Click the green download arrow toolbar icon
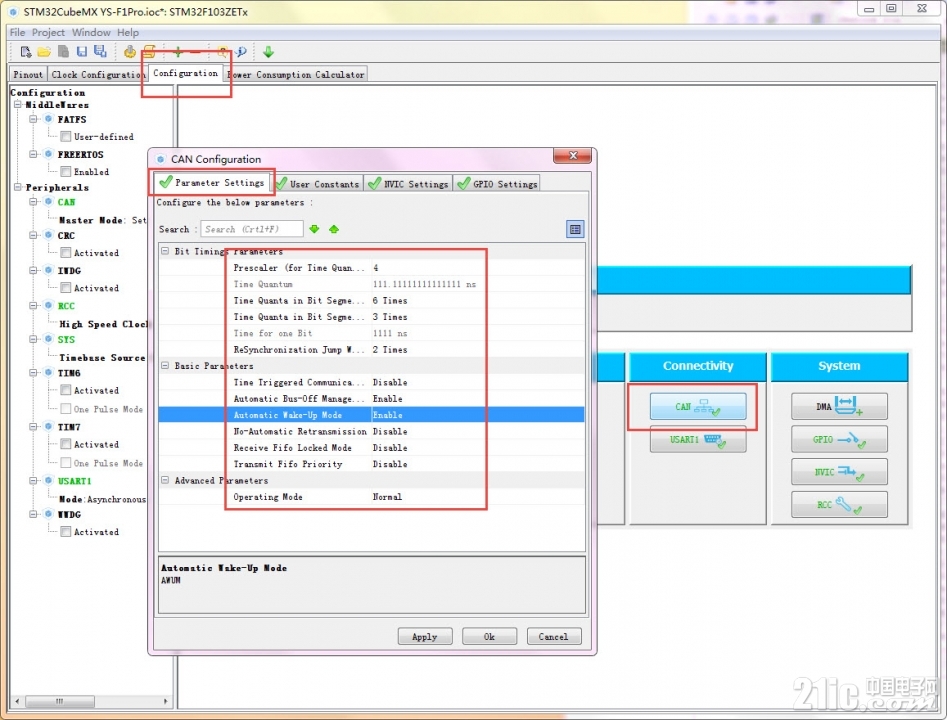Viewport: 947px width, 720px height. click(269, 52)
